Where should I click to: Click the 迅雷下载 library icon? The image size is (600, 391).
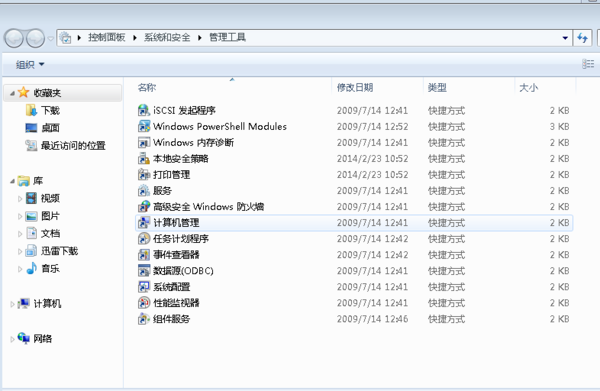coord(31,251)
